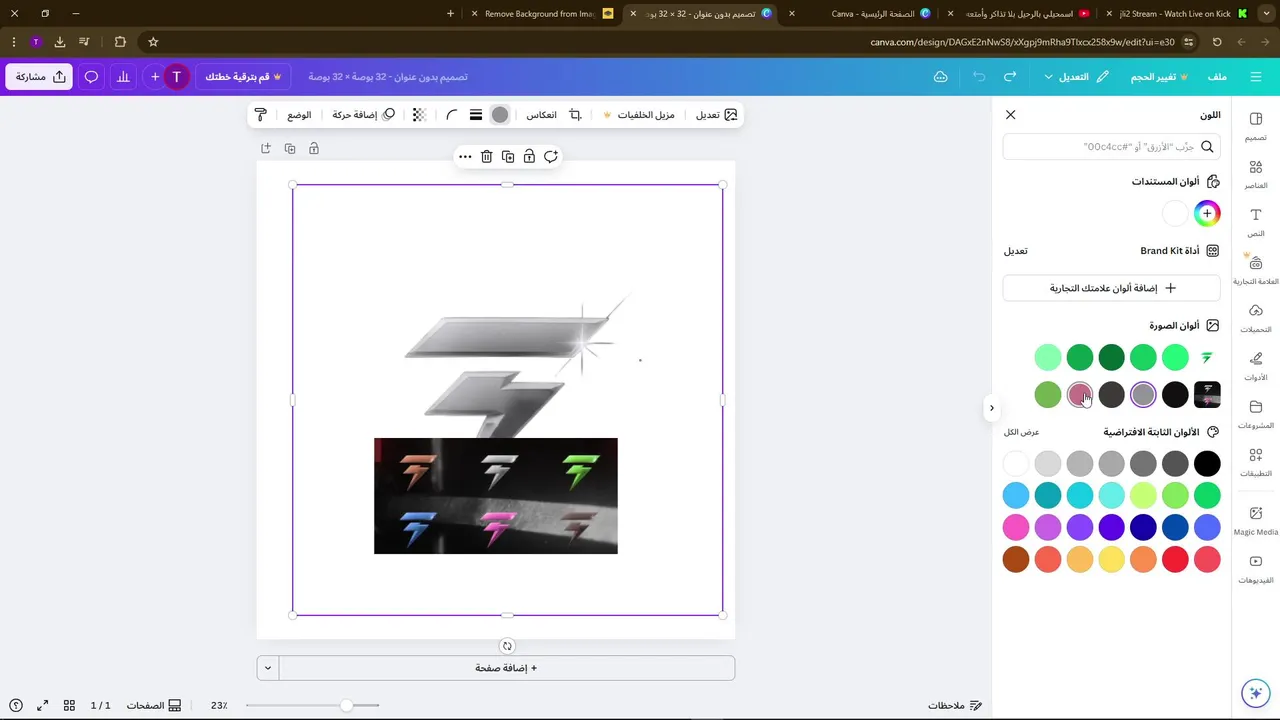The height and width of the screenshot is (720, 1280).
Task: Toggle grid view in bottom bar
Action: [x=69, y=705]
